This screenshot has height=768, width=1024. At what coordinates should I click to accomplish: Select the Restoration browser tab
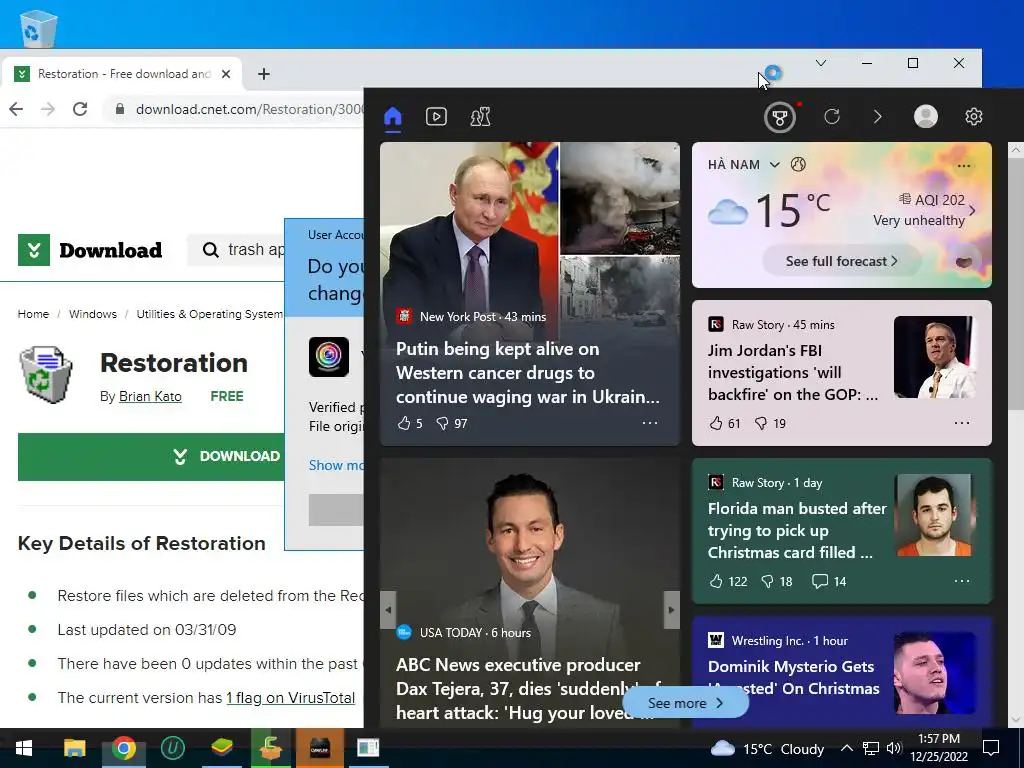(123, 74)
